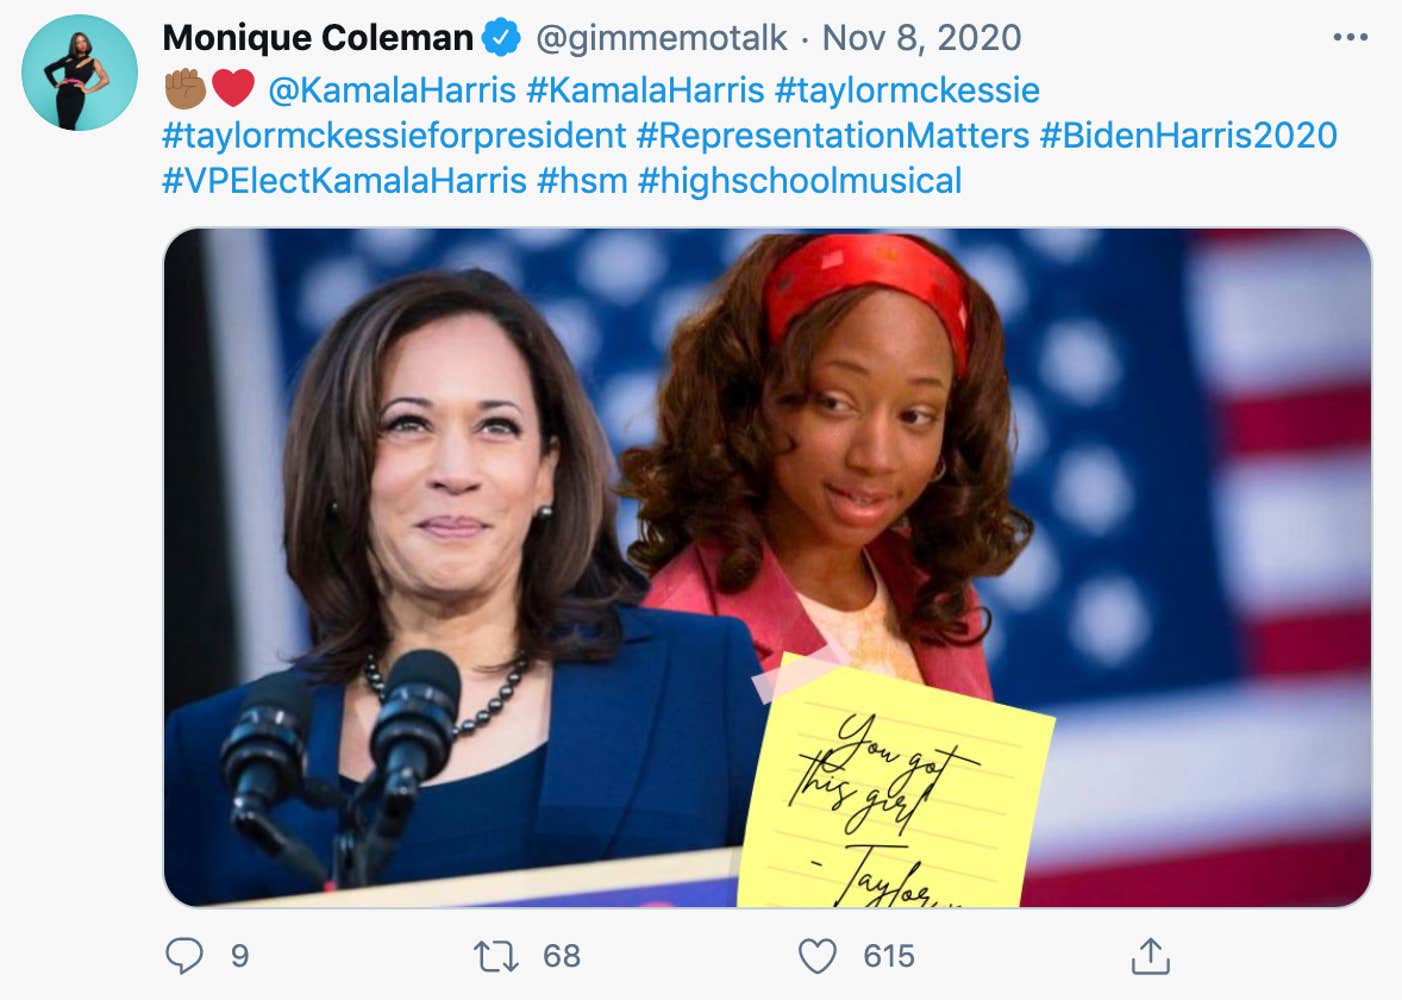The image size is (1402, 1000).
Task: Click the retweet arrows icon
Action: (x=496, y=956)
